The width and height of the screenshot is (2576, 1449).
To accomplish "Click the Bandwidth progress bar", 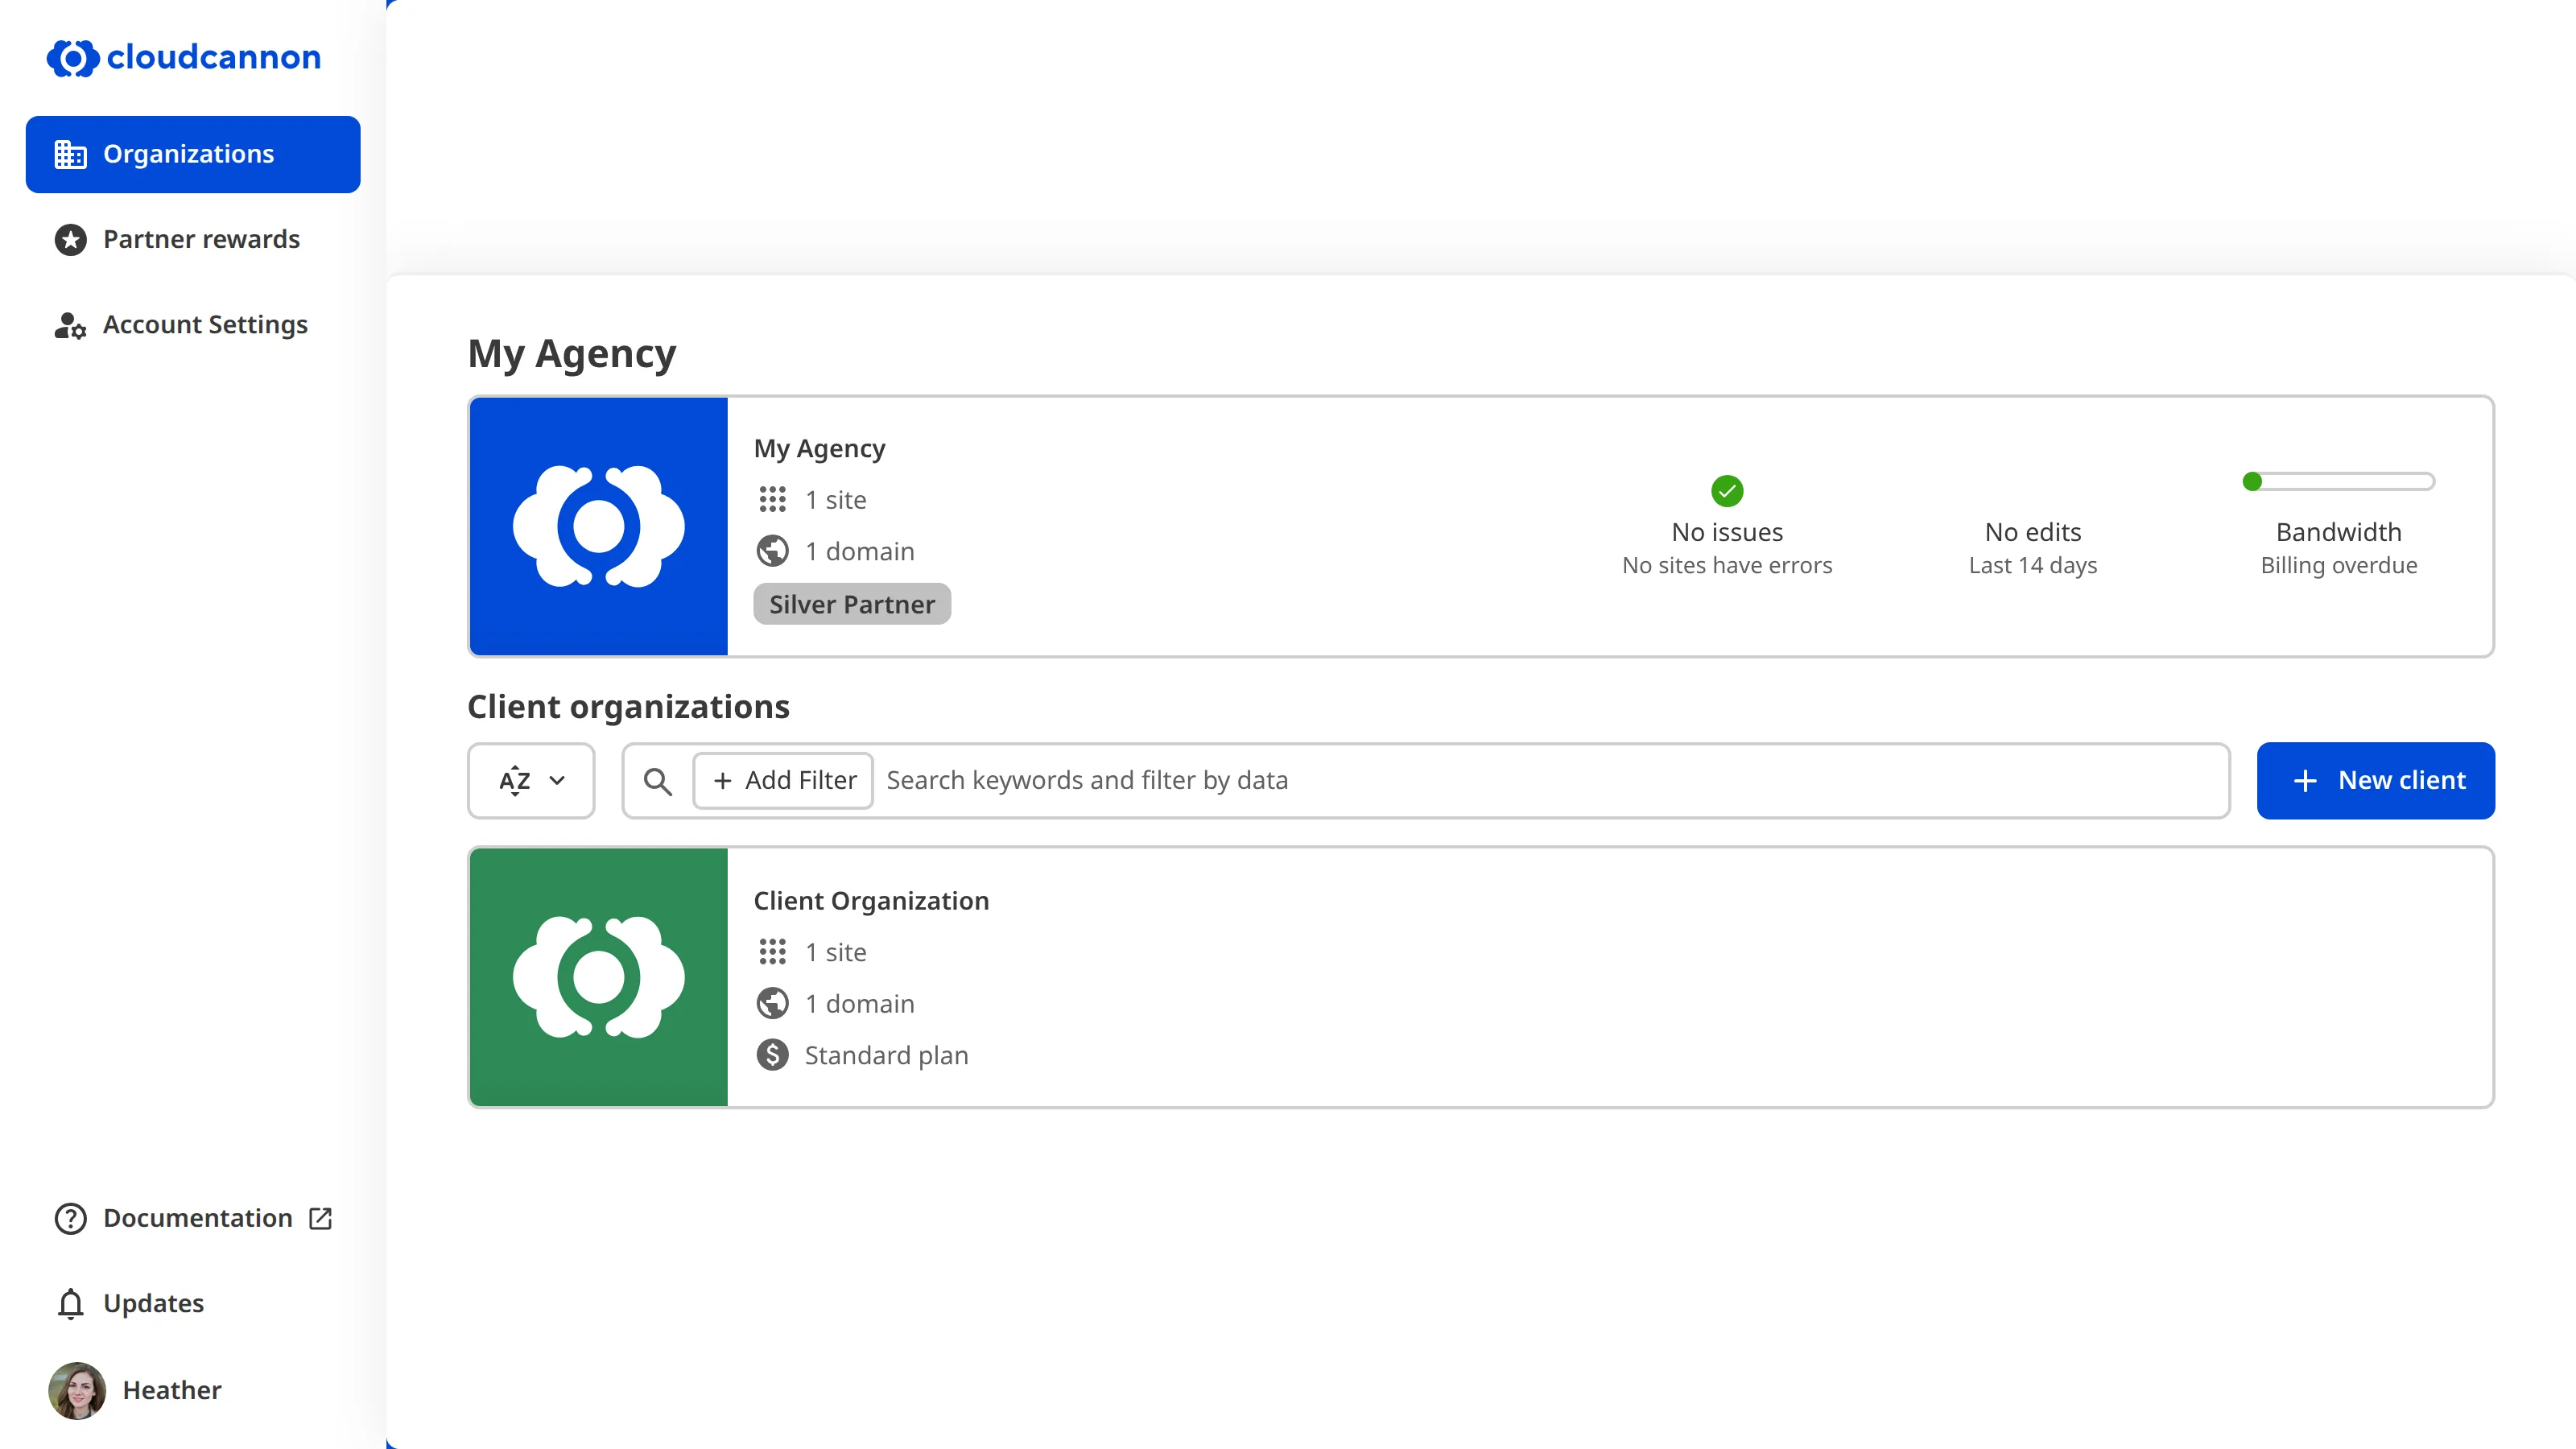I will coord(2338,482).
